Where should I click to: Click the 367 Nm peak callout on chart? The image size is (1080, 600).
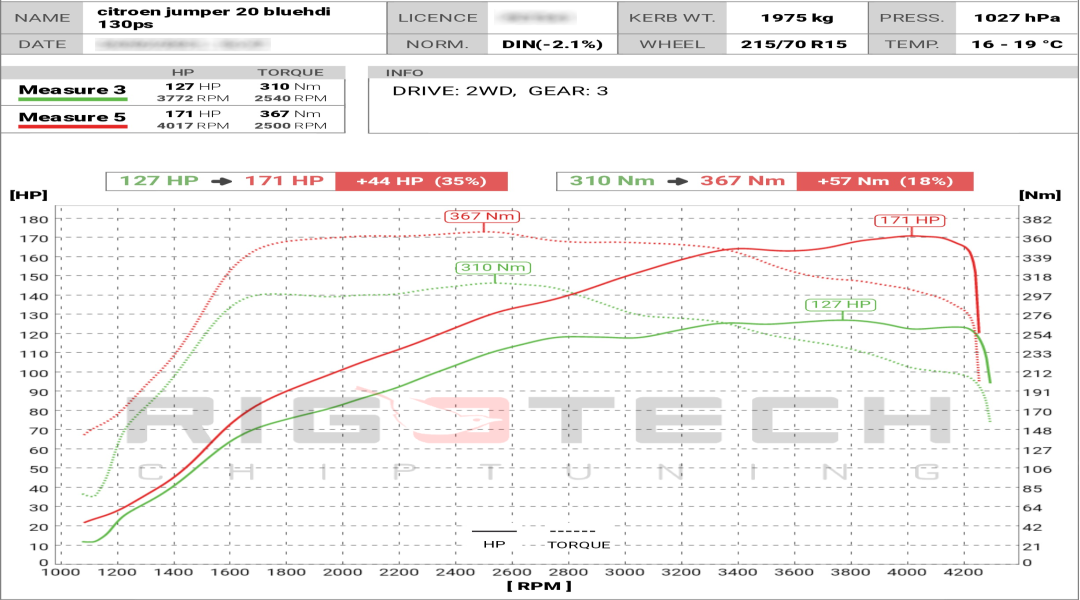[482, 216]
